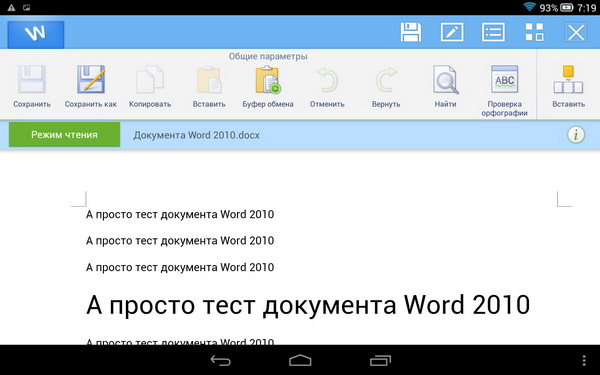Open the Android overflow three-dot menu
The width and height of the screenshot is (600, 375).
tap(584, 360)
